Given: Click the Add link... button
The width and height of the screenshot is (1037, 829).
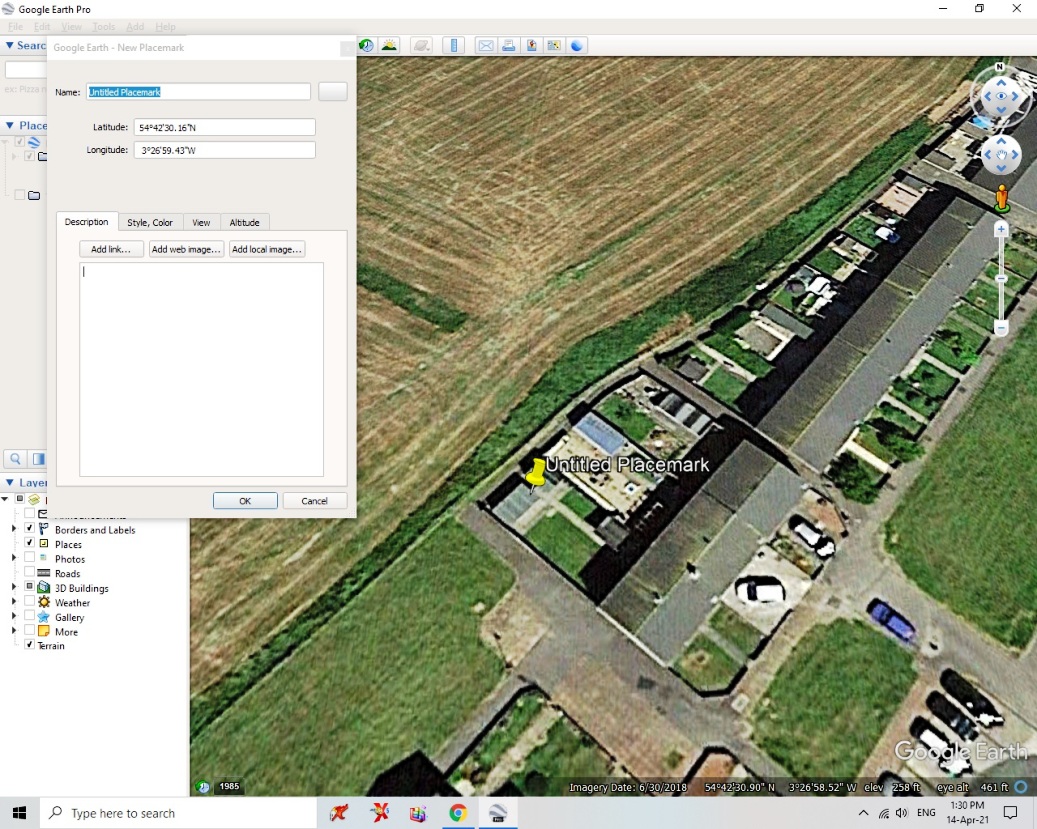Looking at the screenshot, I should 111,249.
